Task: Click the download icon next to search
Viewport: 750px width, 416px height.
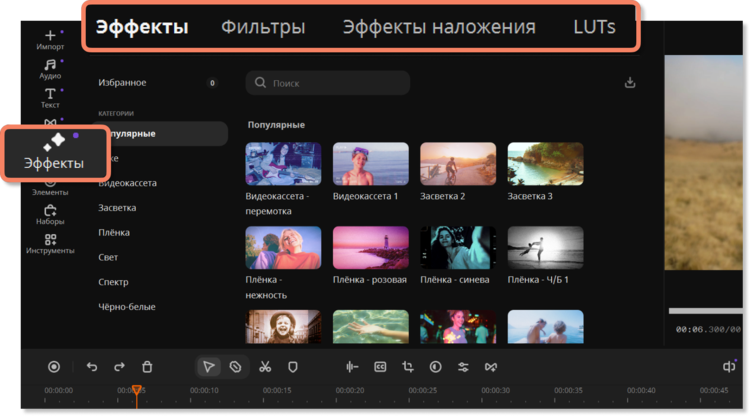Action: pyautogui.click(x=630, y=83)
